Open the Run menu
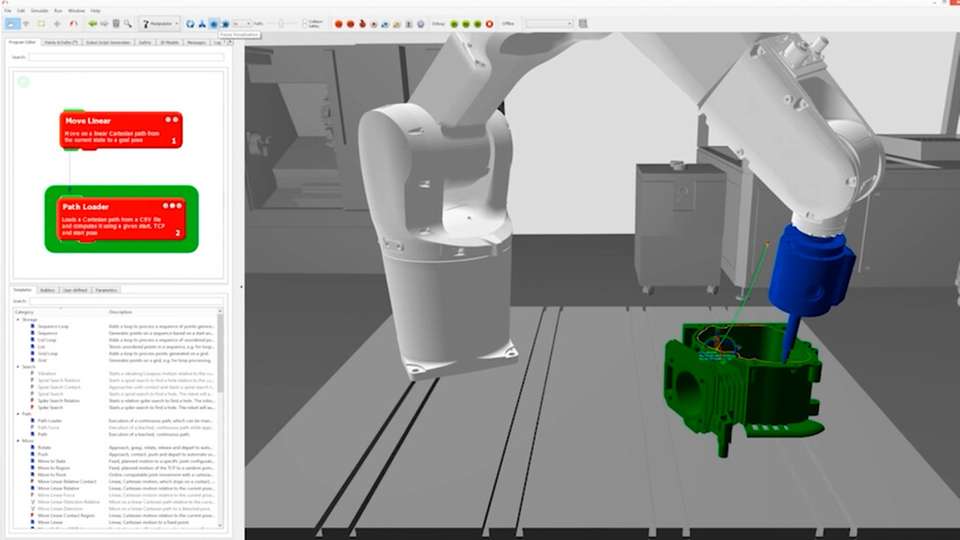This screenshot has height=540, width=960. 58,11
